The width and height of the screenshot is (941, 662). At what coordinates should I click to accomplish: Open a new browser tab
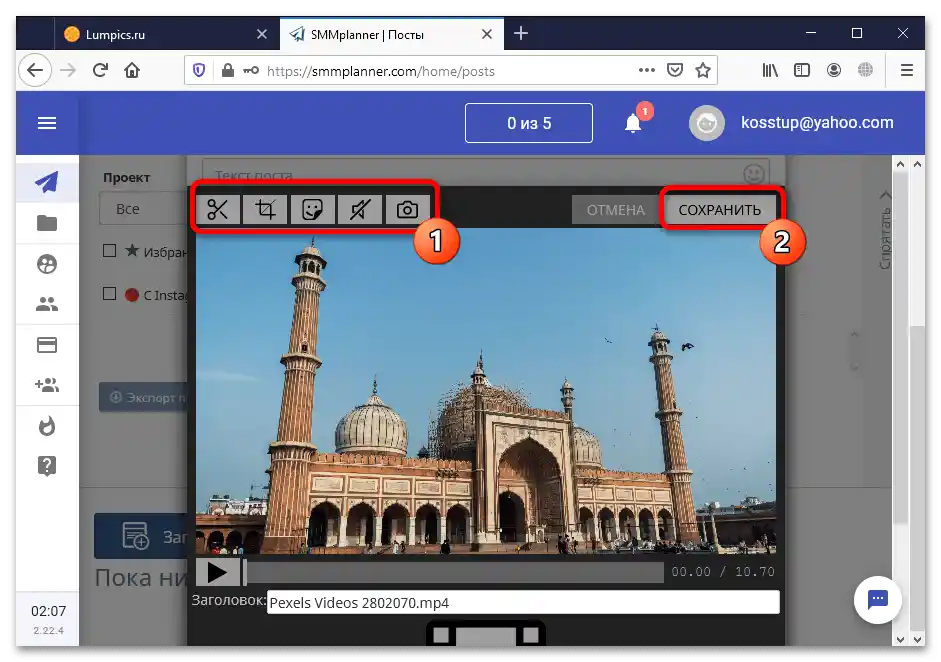[x=521, y=34]
